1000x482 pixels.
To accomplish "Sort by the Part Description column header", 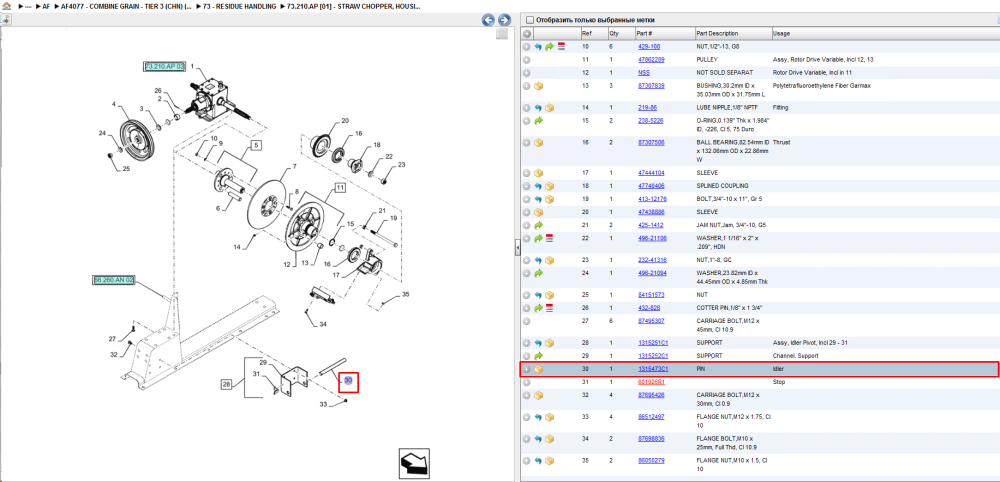I will click(x=717, y=33).
